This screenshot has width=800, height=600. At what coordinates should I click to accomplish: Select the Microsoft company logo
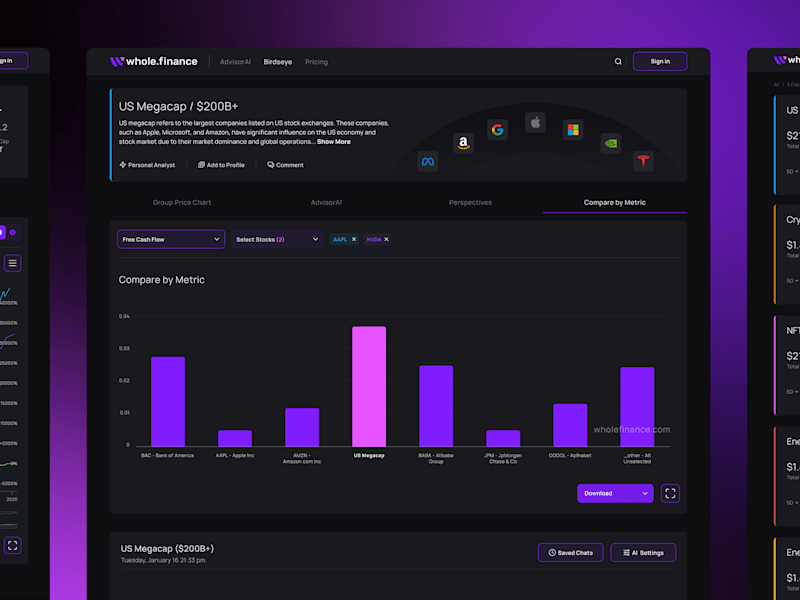click(573, 130)
